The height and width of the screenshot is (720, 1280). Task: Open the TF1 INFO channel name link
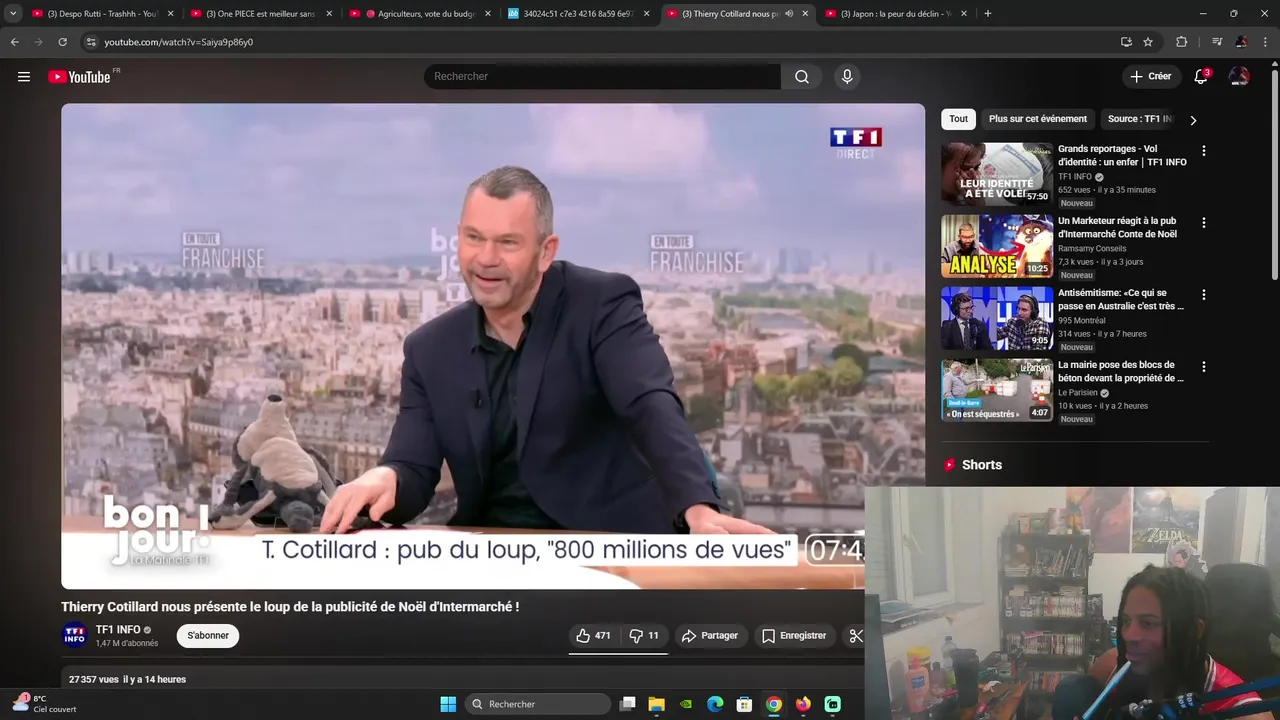[118, 630]
